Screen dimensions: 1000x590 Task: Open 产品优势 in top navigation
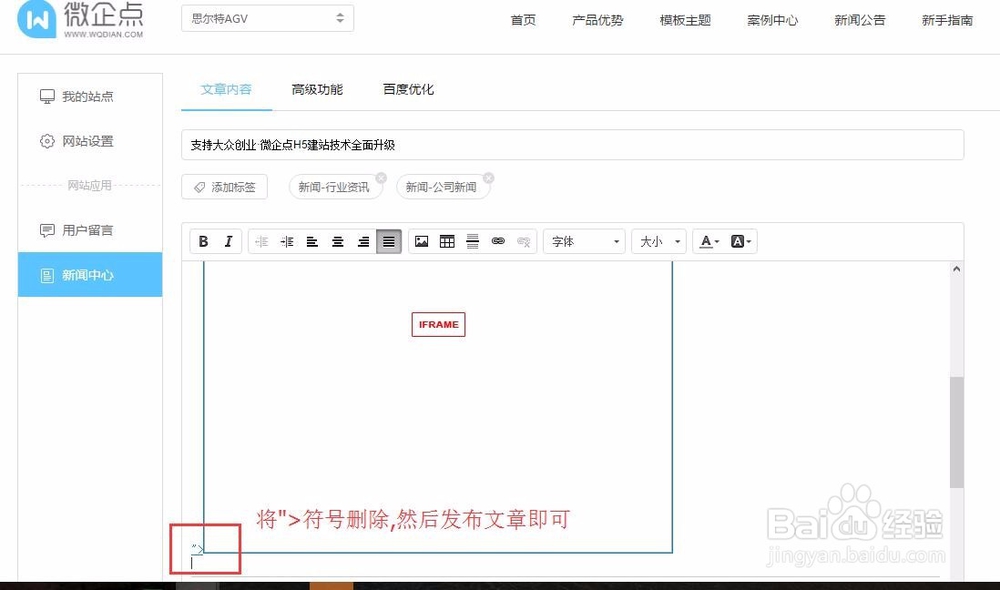[x=598, y=20]
